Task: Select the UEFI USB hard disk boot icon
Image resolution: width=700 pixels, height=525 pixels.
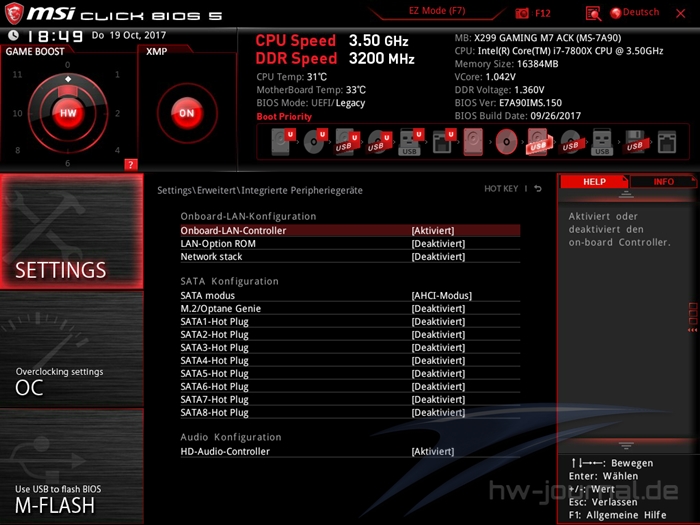Action: (x=347, y=142)
